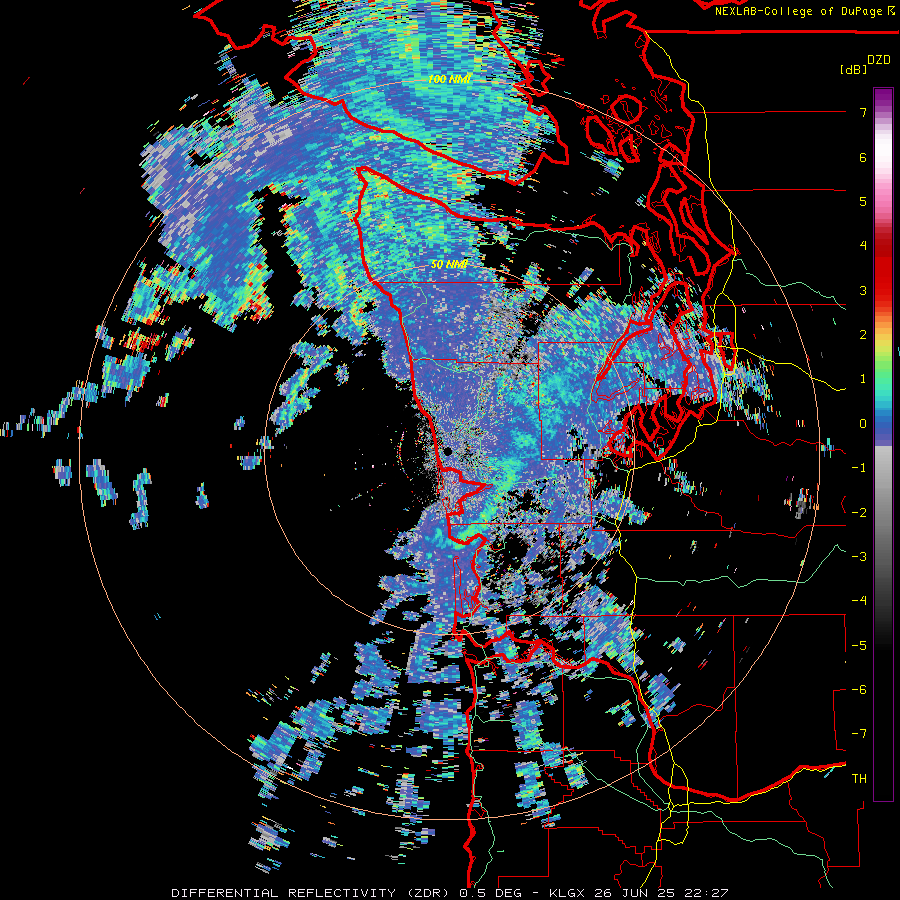The image size is (900, 900).
Task: Click the 100 NMI range ring label
Action: tap(449, 79)
